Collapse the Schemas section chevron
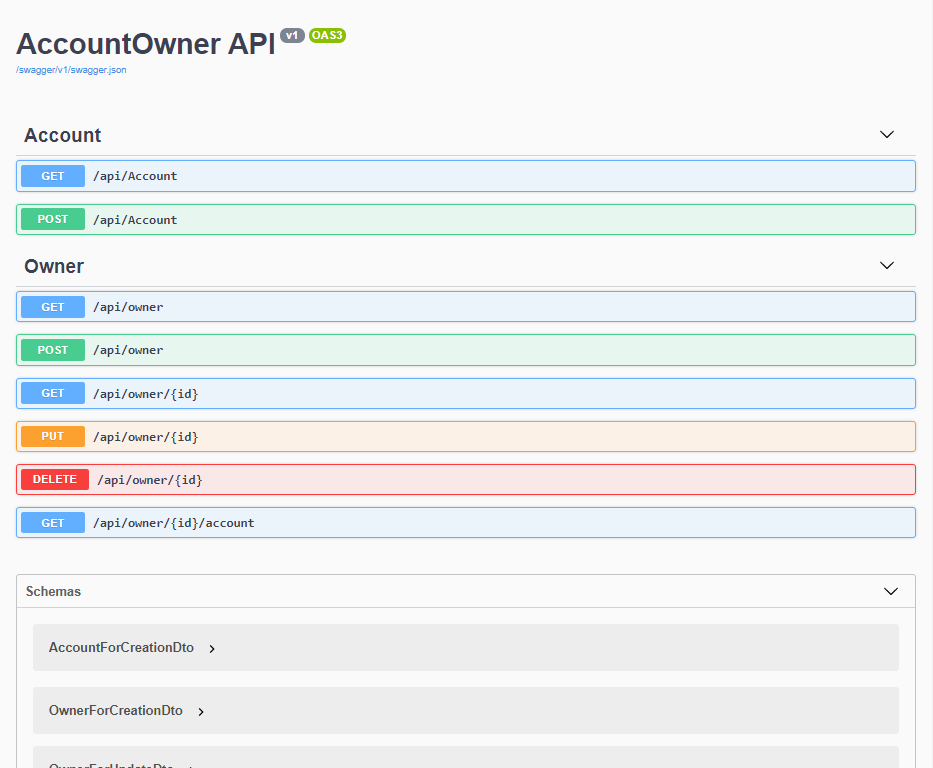Screen dimensions: 933x768 (x=891, y=592)
